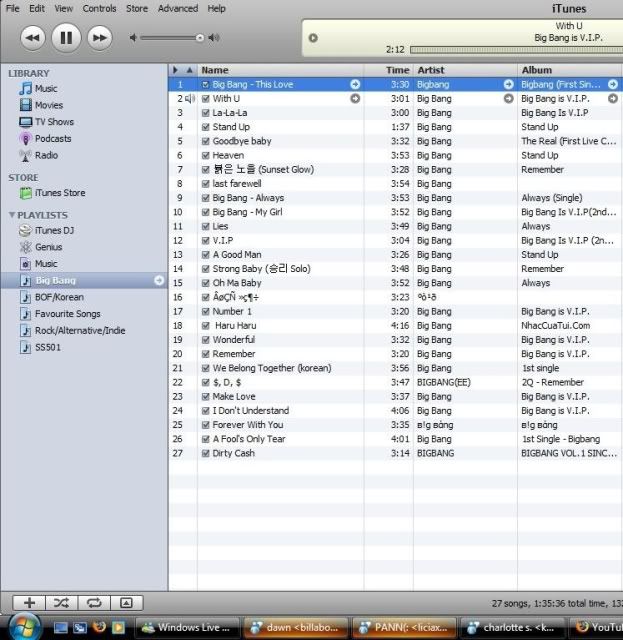Toggle shuffle at bottom left
Screen dimensions: 623x640
(x=61, y=603)
